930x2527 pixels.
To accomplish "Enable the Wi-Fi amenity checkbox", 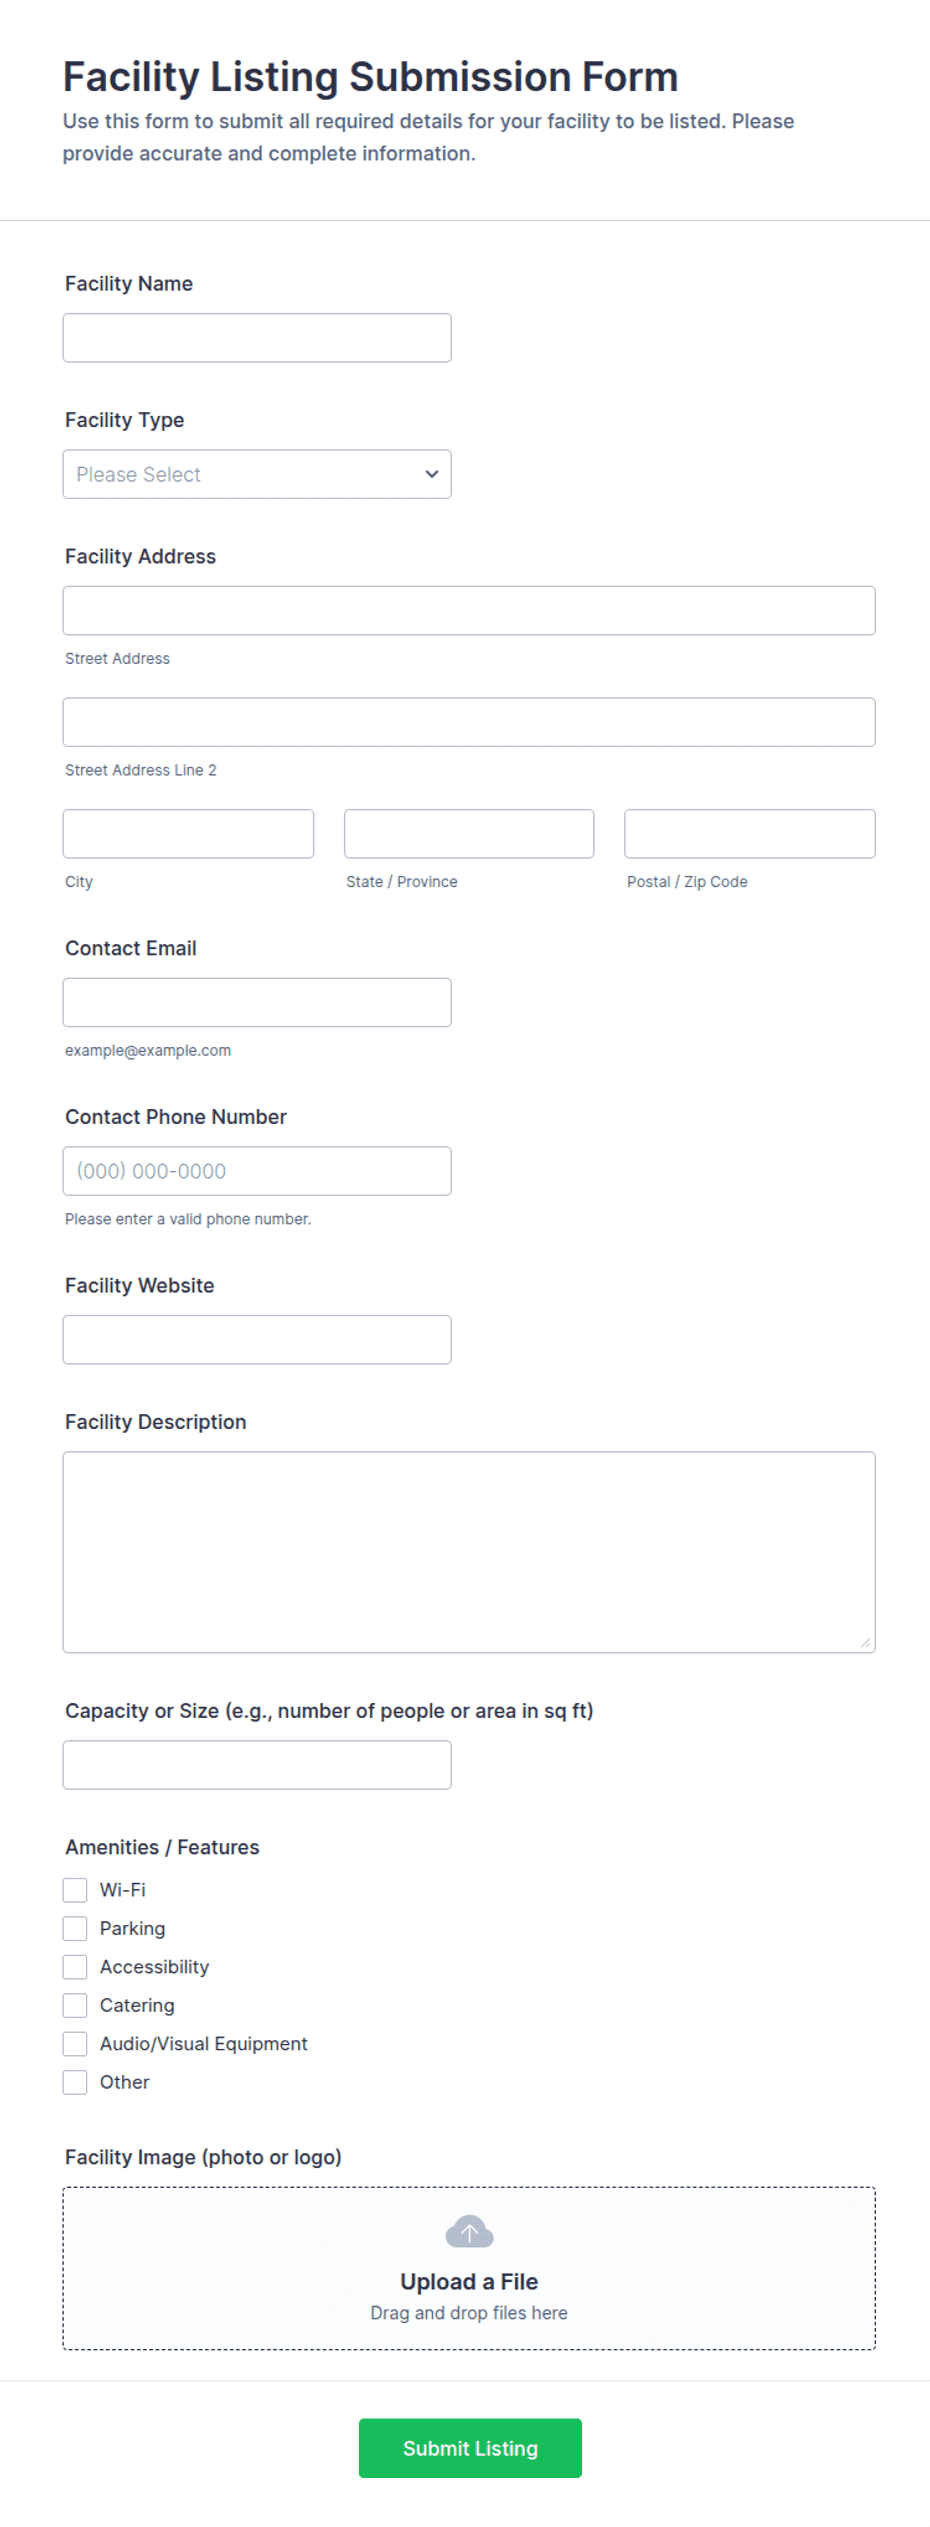I will pos(75,1890).
